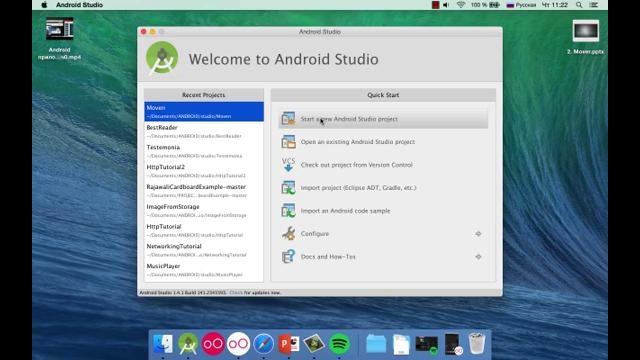The height and width of the screenshot is (360, 640).
Task: Click the Open existing project folder icon
Action: 288,142
